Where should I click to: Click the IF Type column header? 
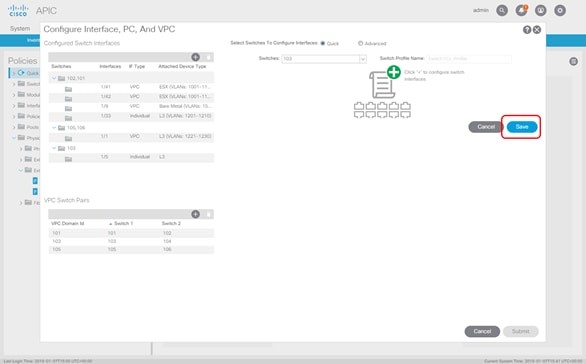coord(137,66)
